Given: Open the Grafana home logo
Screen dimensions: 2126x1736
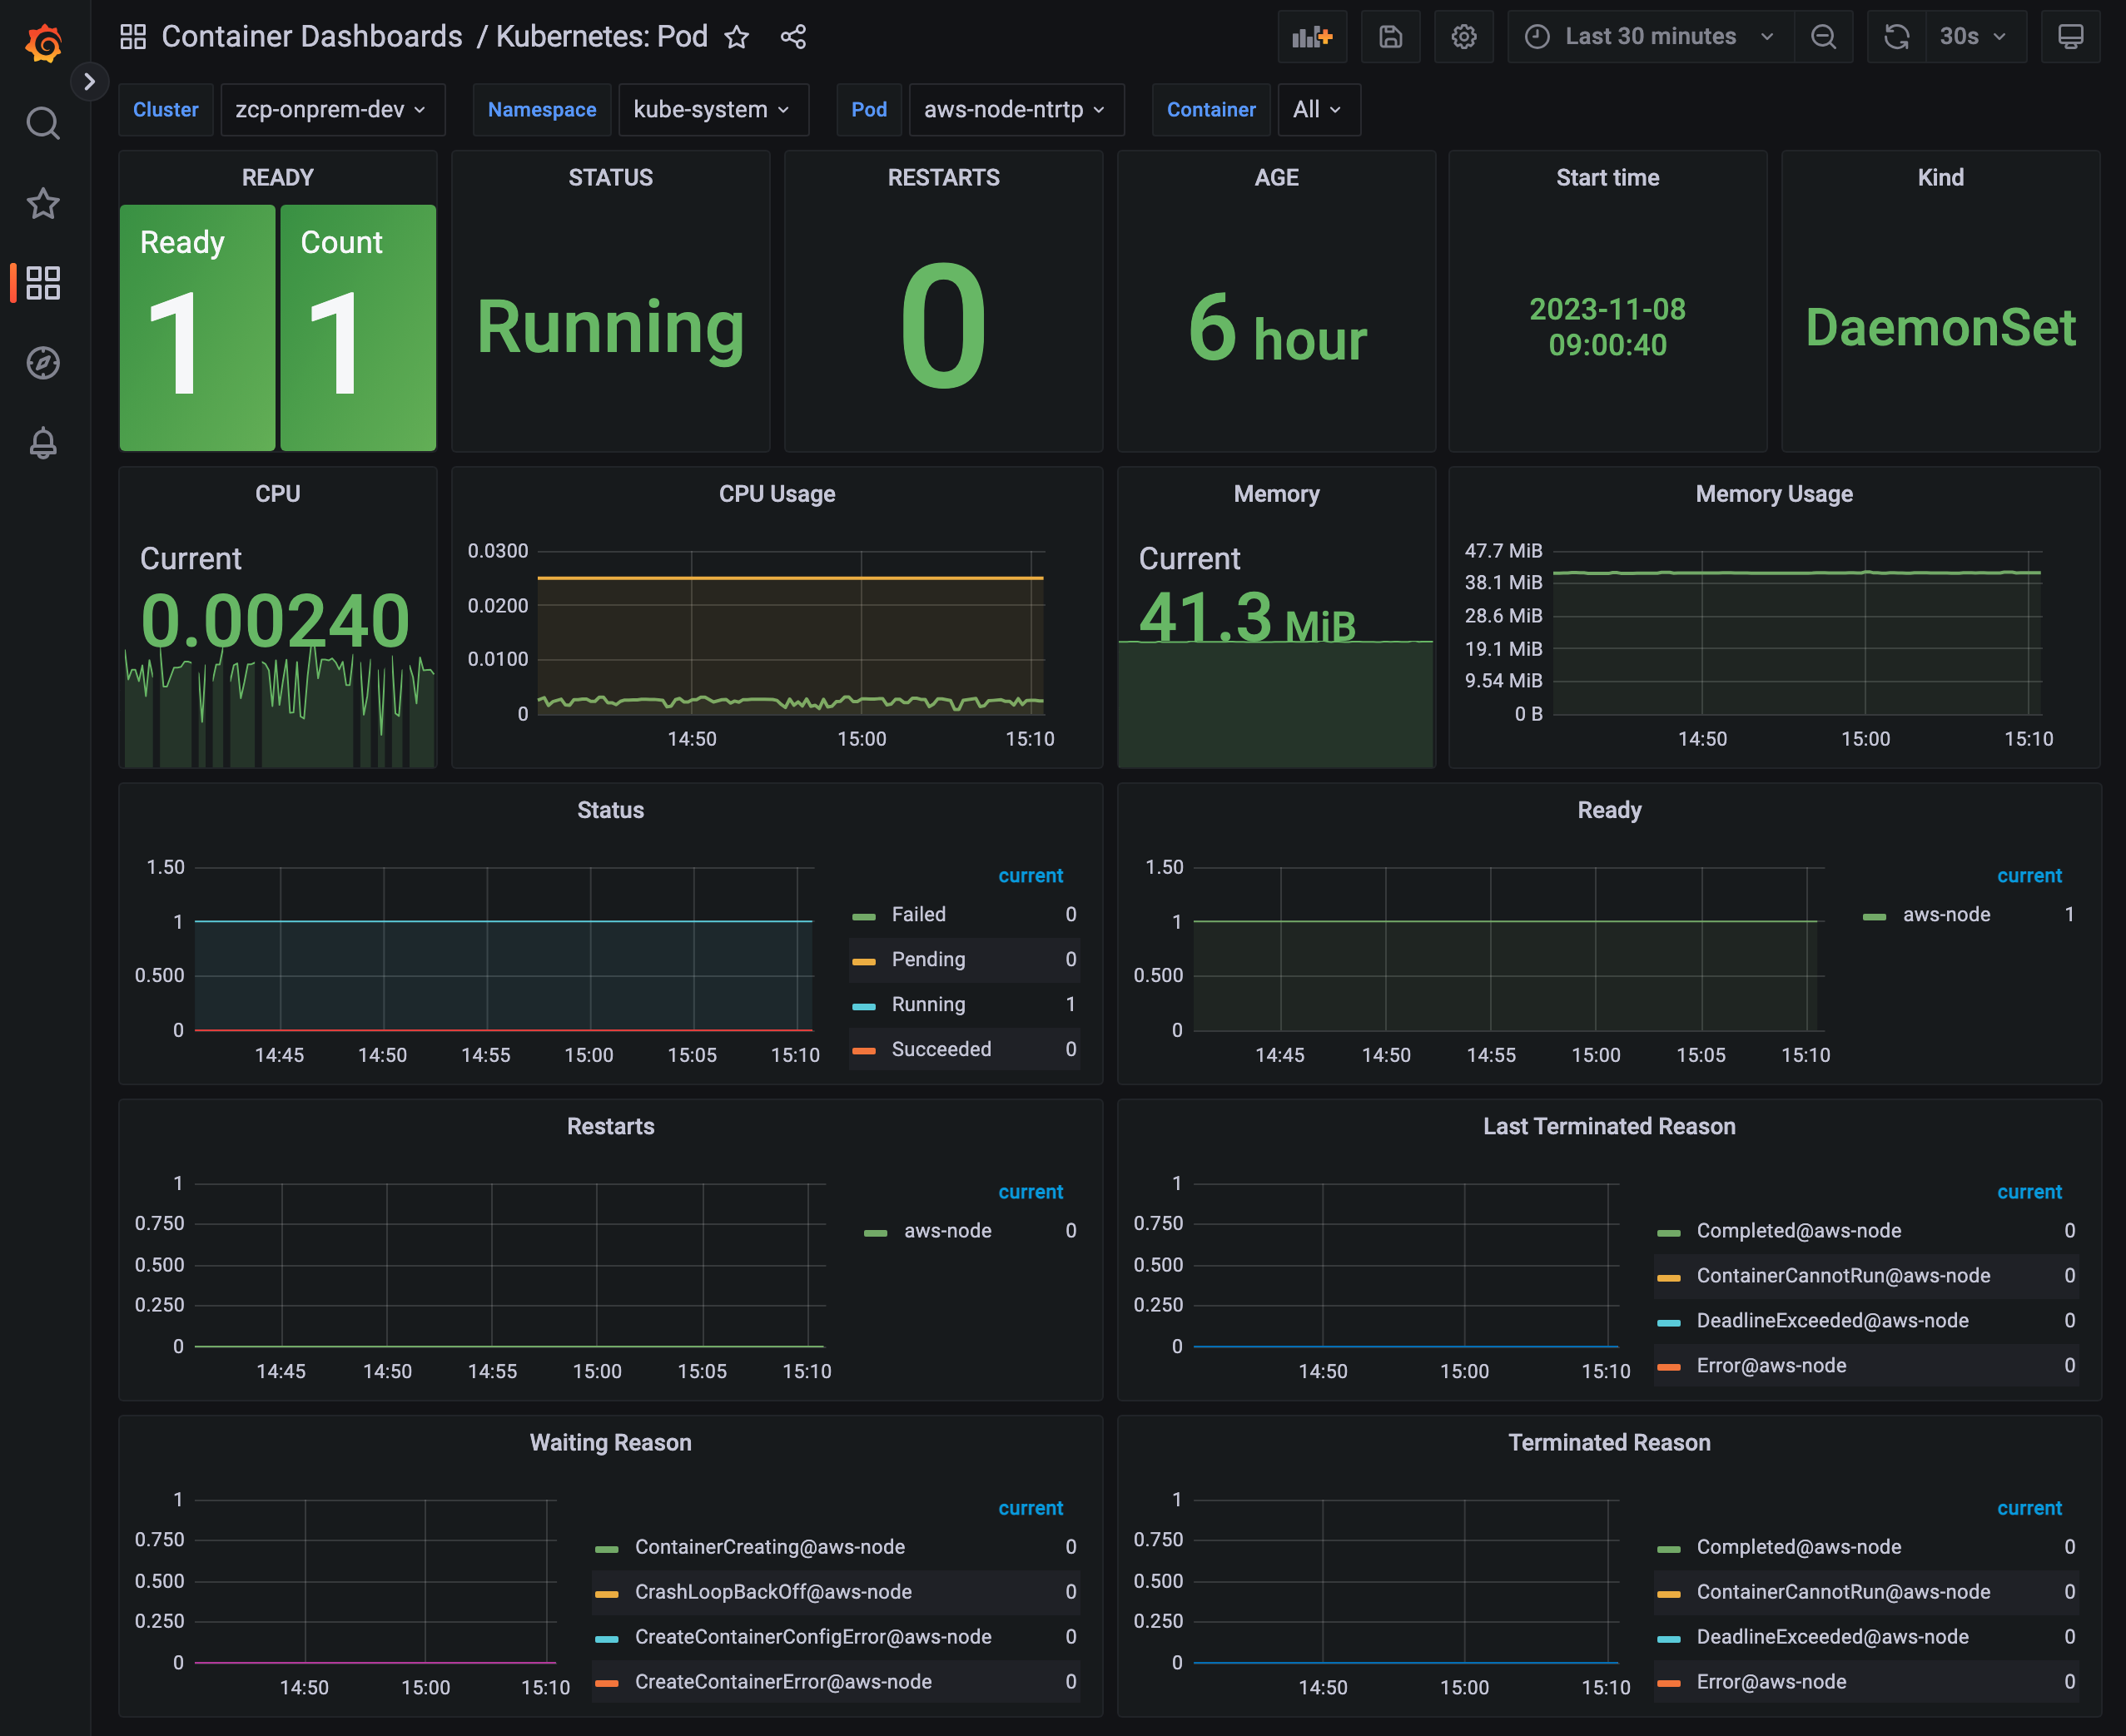Looking at the screenshot, I should (44, 43).
